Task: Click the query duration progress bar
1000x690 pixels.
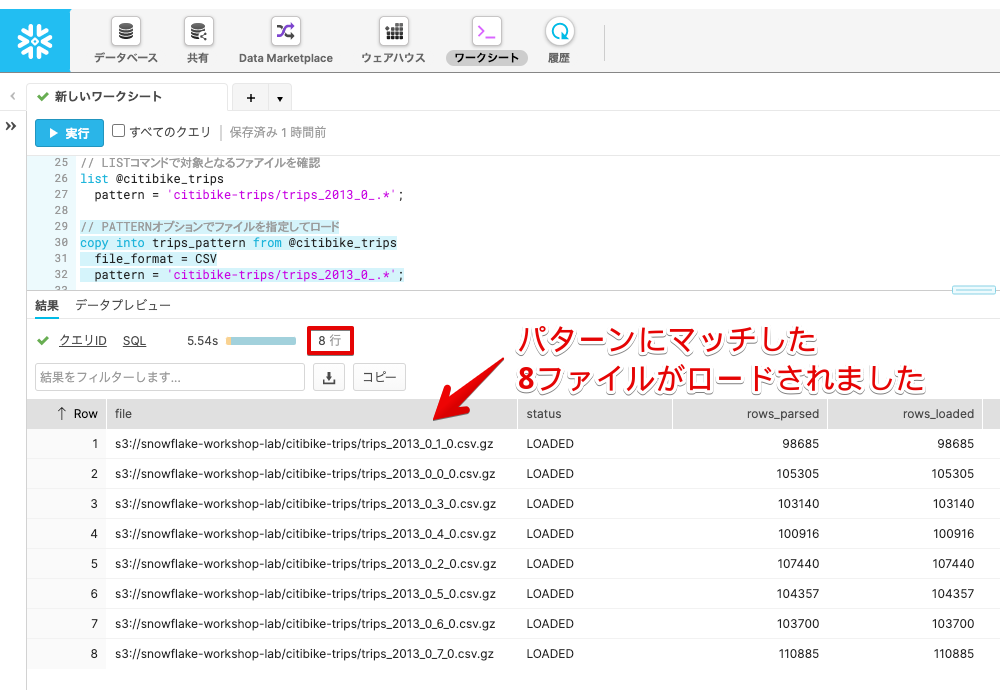Action: 261,341
